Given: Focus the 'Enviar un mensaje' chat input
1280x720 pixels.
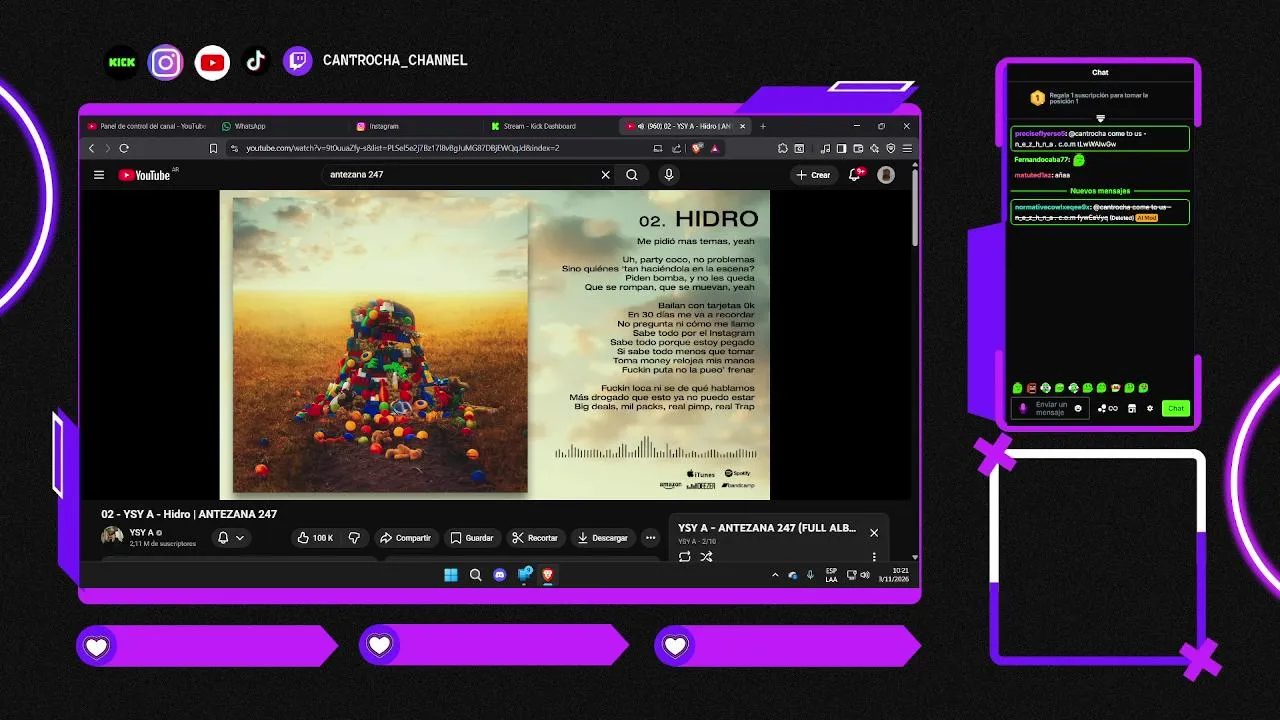Looking at the screenshot, I should (x=1051, y=408).
